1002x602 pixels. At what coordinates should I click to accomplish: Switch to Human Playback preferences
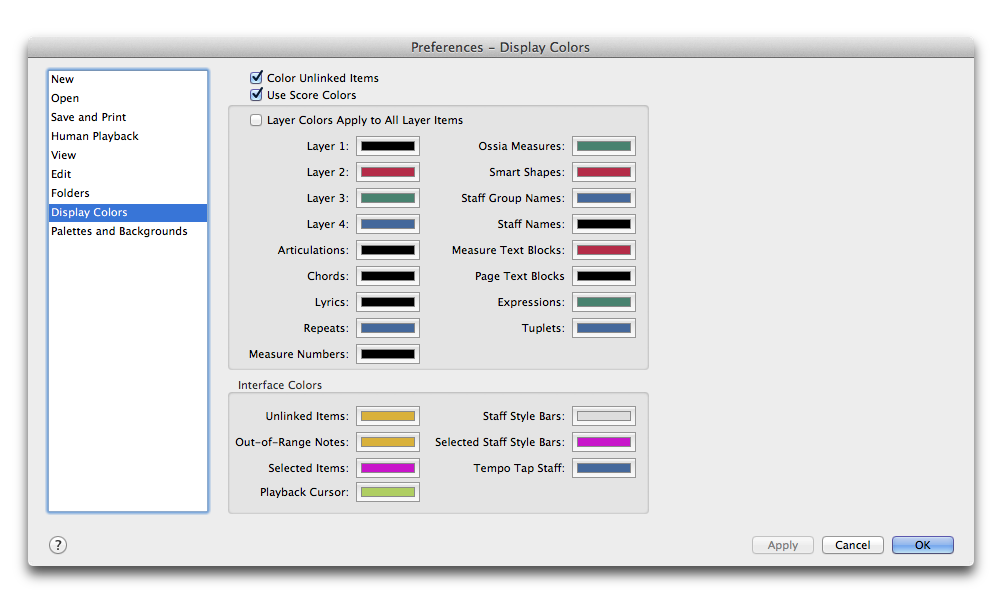(128, 136)
